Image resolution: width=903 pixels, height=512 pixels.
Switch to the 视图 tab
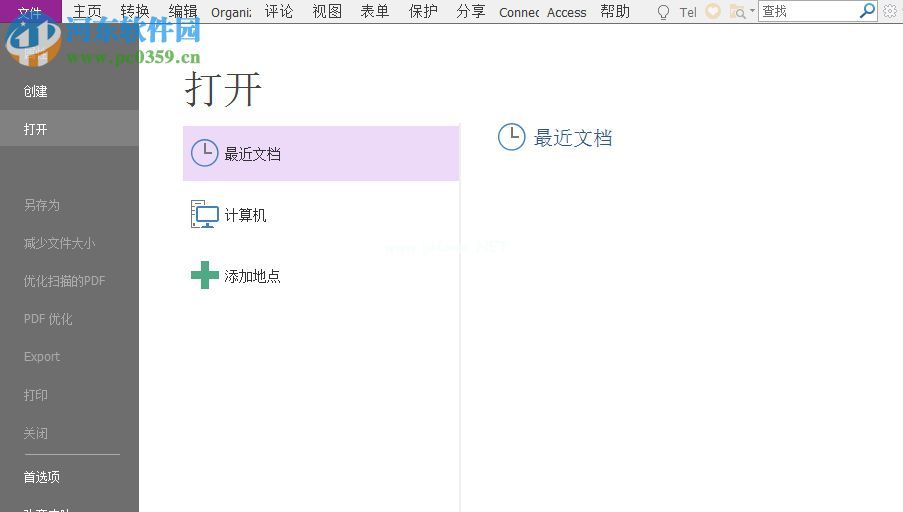(x=327, y=12)
